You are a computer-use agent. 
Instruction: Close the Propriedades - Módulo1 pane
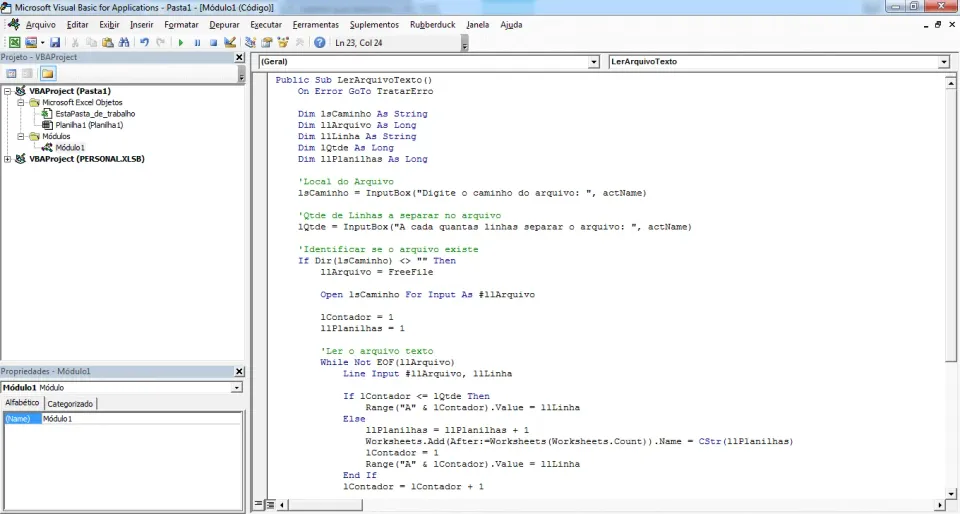tap(239, 371)
